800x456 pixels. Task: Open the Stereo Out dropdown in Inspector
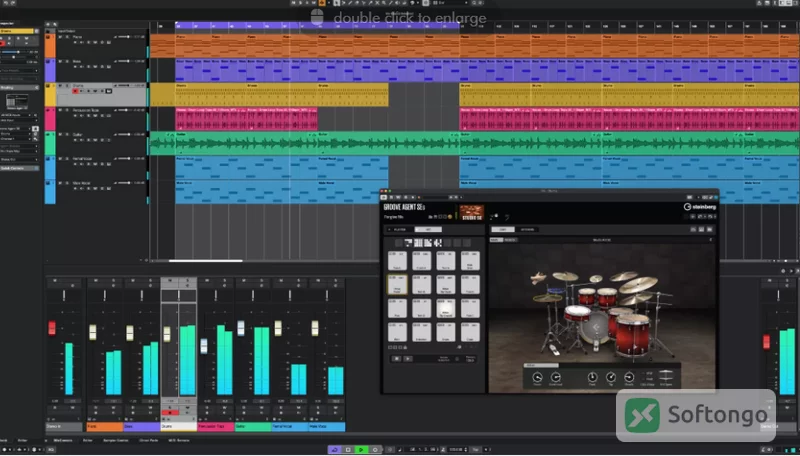tap(19, 160)
